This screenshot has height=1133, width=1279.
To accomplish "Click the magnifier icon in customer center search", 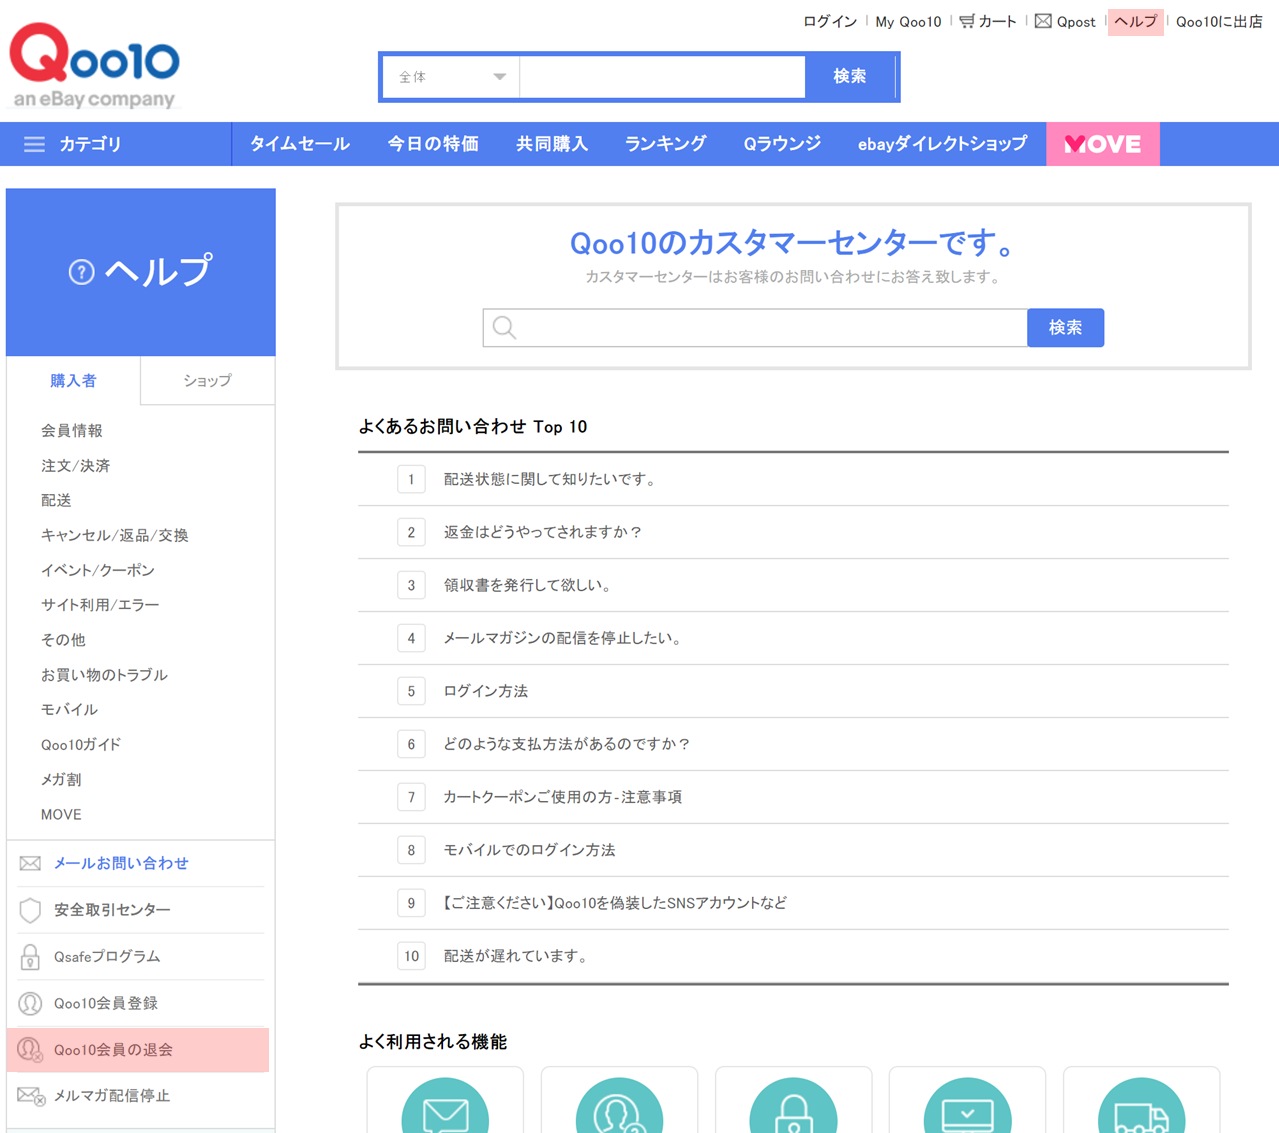I will pos(503,327).
